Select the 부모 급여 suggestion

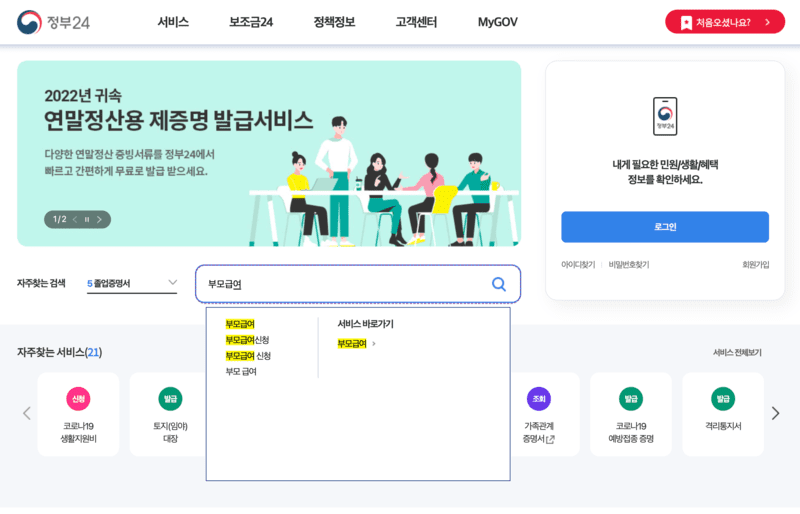pos(241,372)
